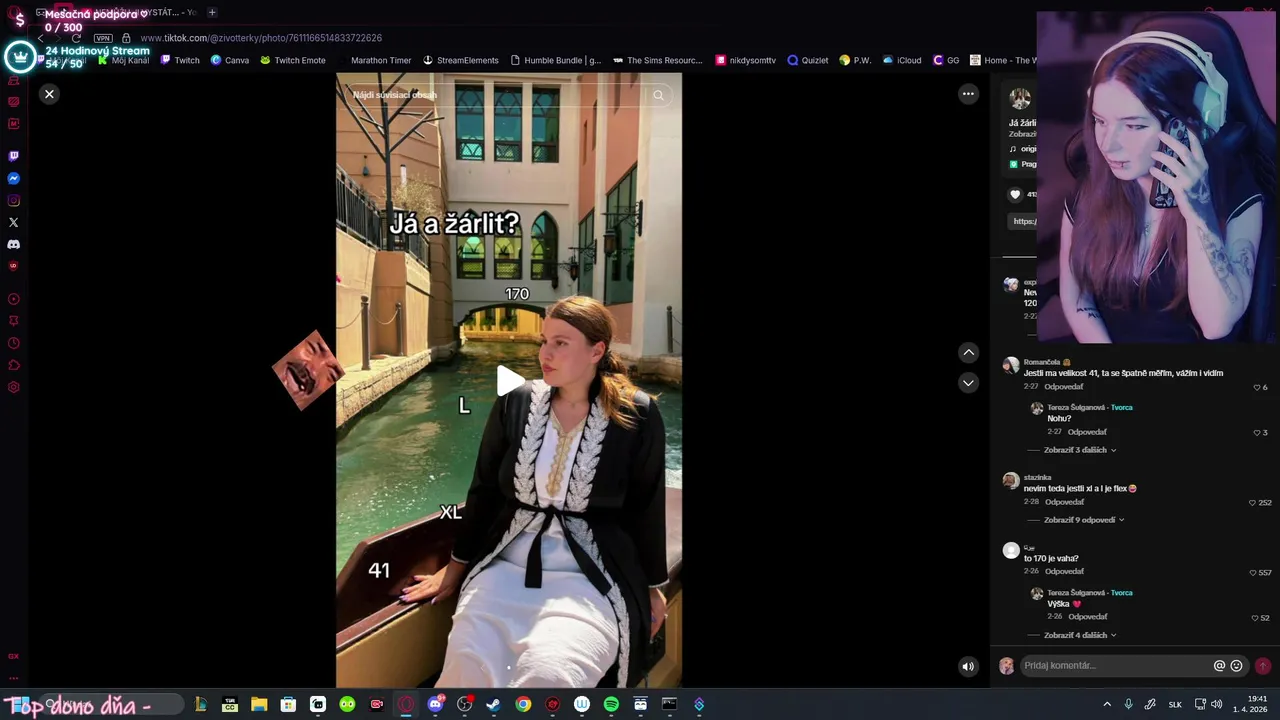Insert a mention with the @ icon

pos(1219,665)
